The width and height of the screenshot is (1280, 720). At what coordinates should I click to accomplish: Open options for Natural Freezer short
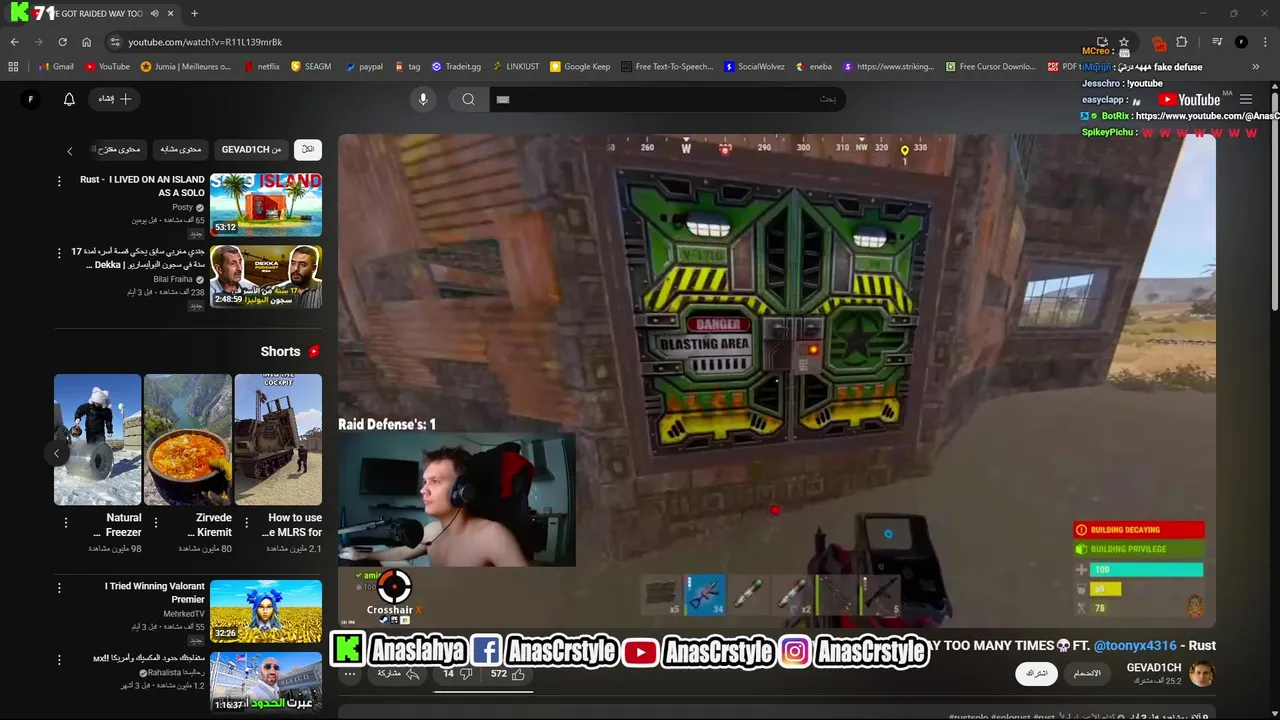click(66, 523)
